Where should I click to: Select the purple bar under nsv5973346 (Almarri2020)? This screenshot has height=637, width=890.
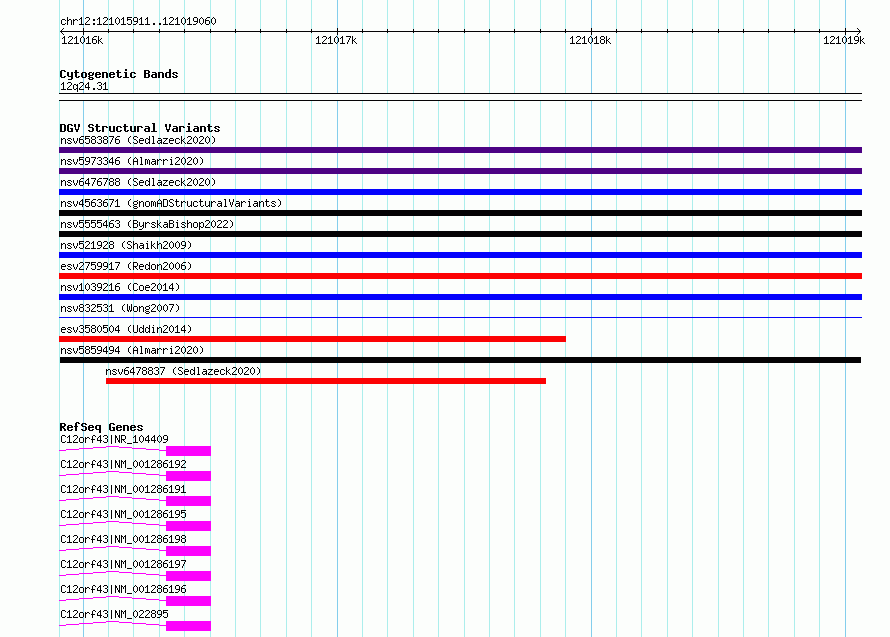(460, 171)
